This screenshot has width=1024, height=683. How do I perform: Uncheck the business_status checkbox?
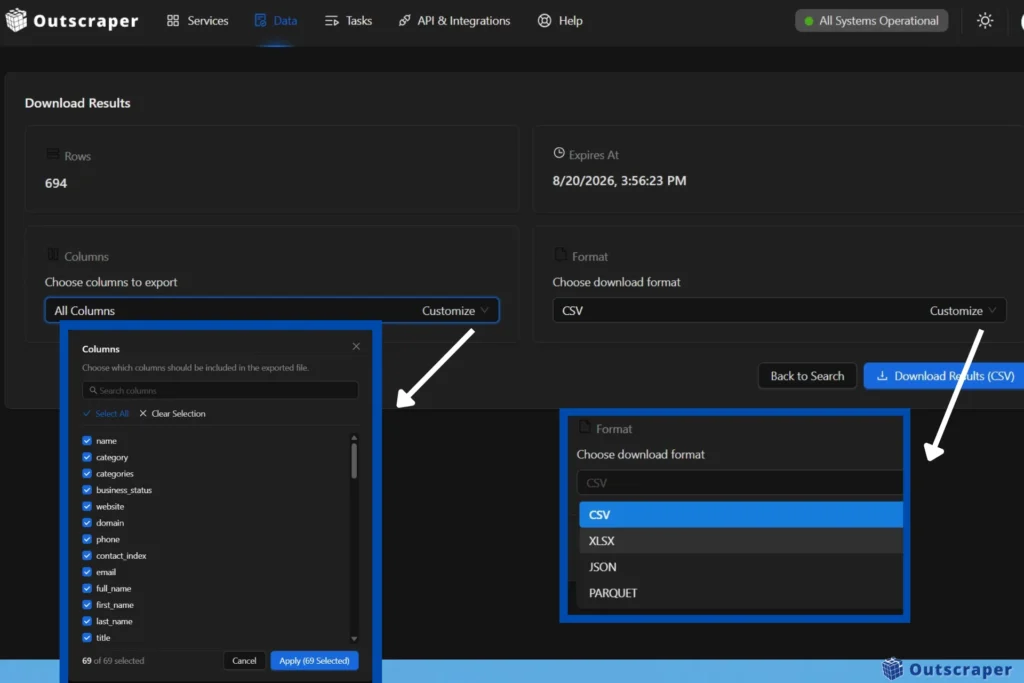coord(87,490)
